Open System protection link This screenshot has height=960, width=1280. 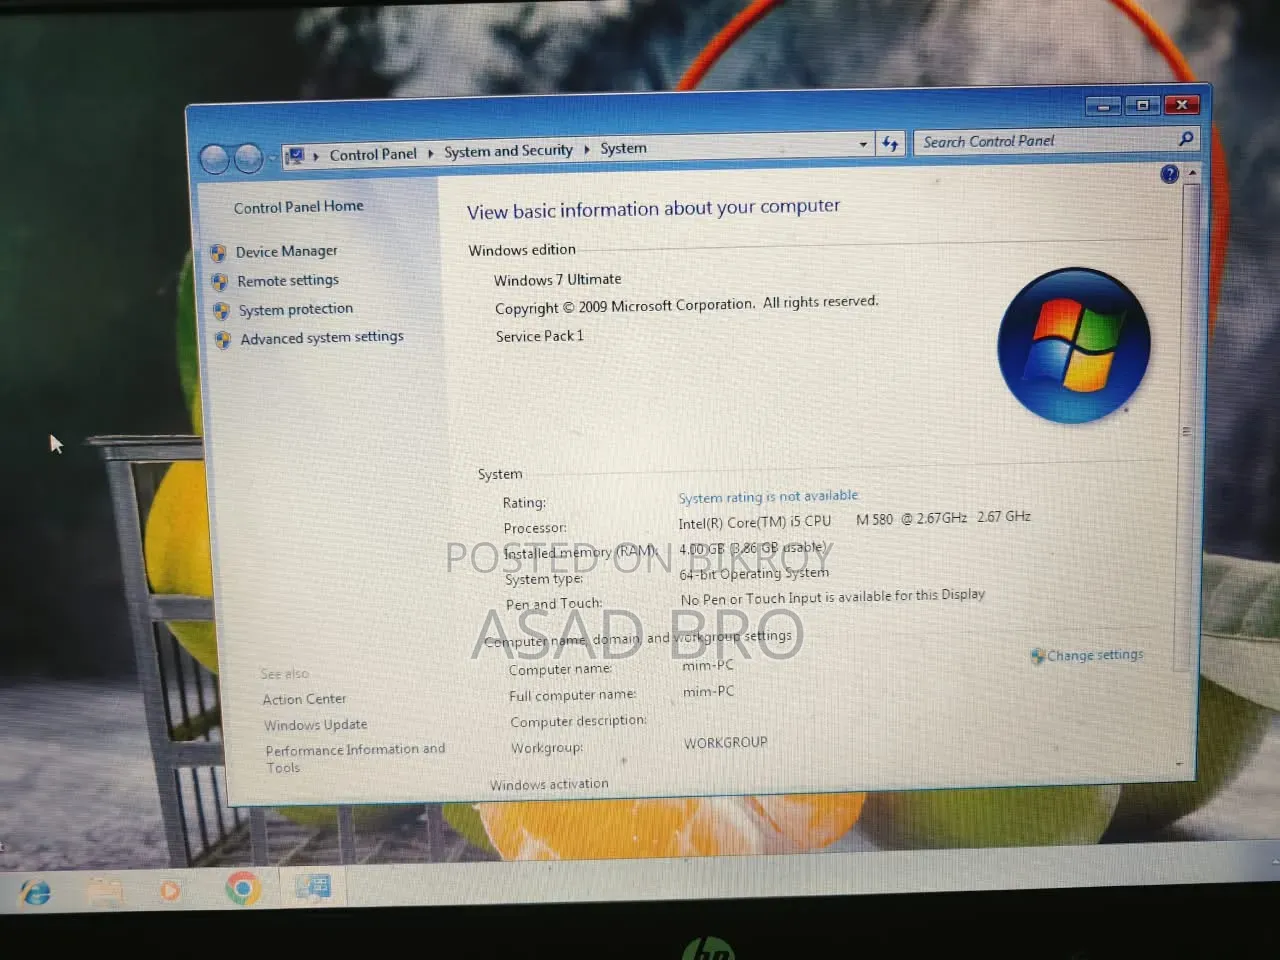coord(296,309)
